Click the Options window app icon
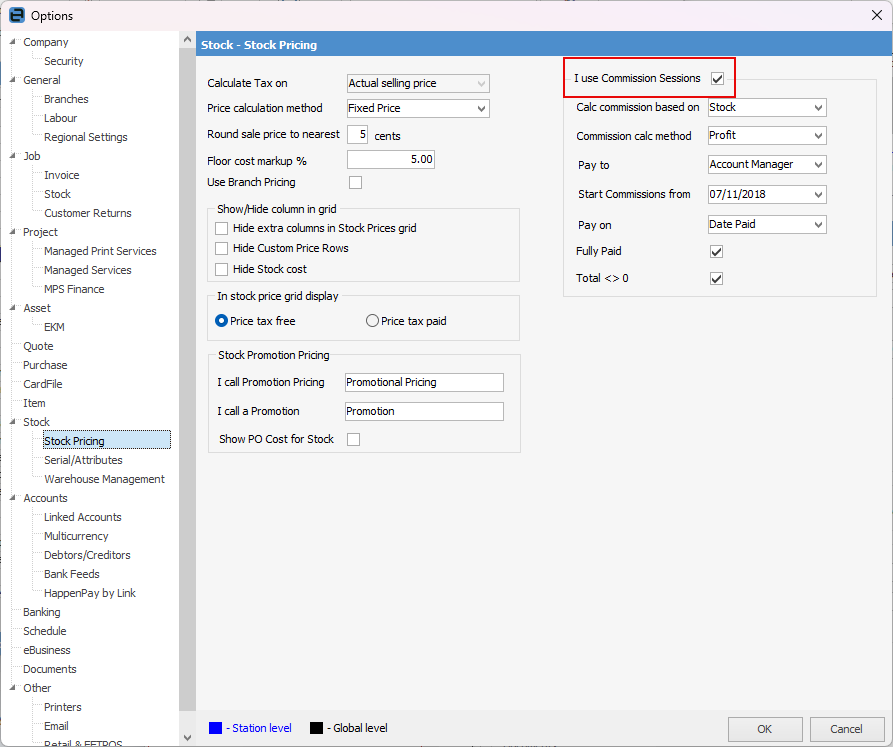Viewport: 893px width, 747px height. click(16, 15)
